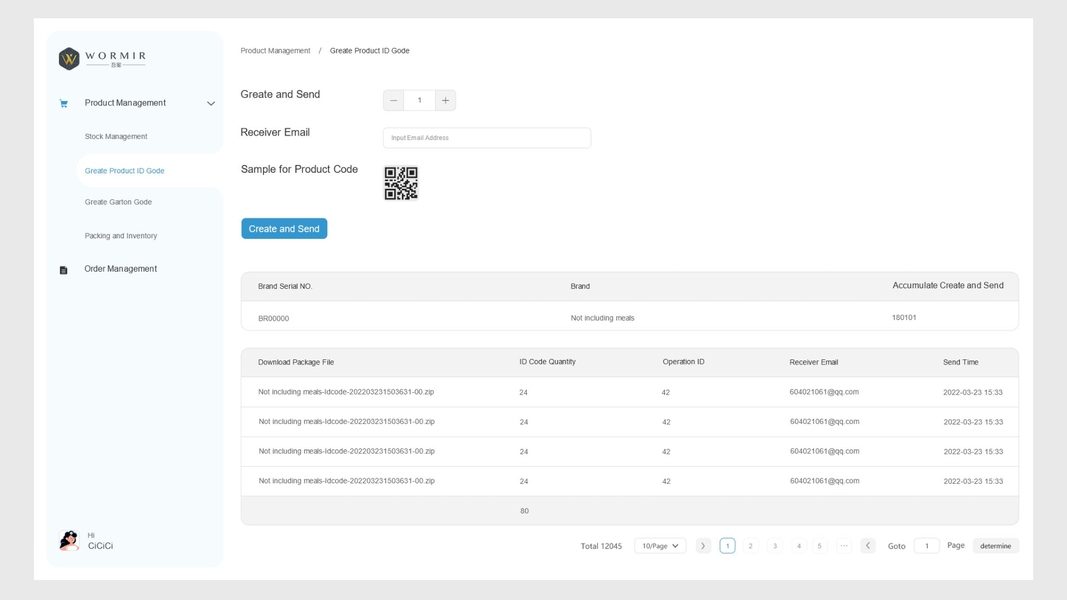The width and height of the screenshot is (1067, 600).
Task: Click the user avatar picture
Action: point(69,541)
